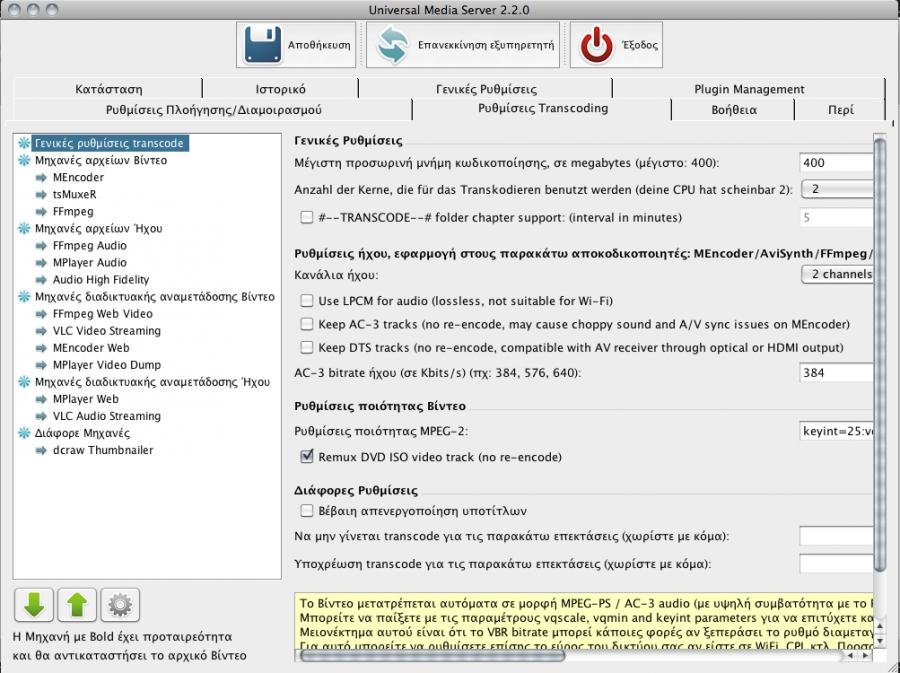Click the arrow icon beside MEncoder
The width and height of the screenshot is (900, 673).
click(x=41, y=177)
